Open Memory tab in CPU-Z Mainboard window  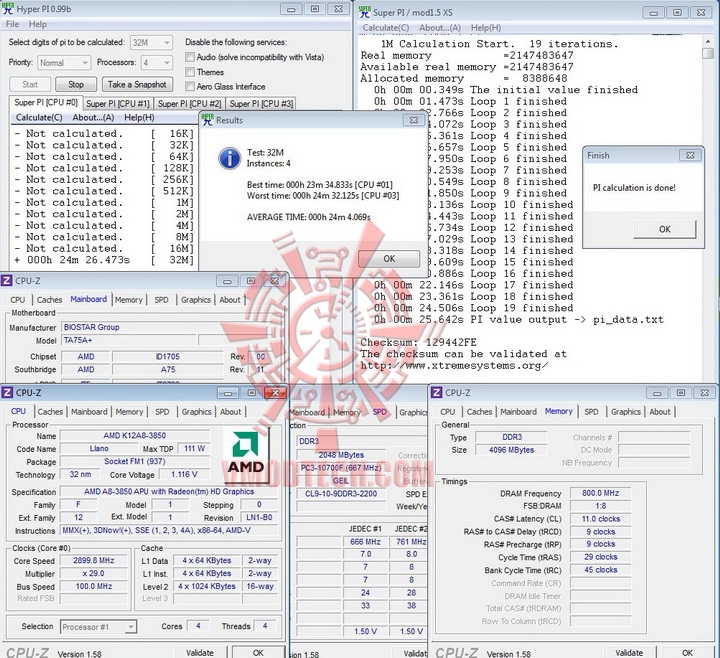[129, 300]
